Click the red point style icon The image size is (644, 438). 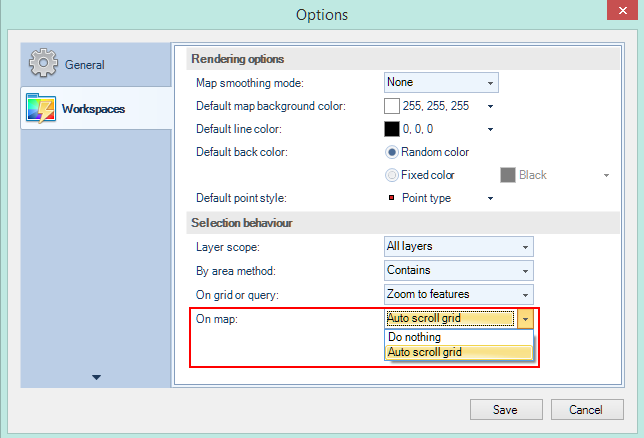[x=391, y=198]
